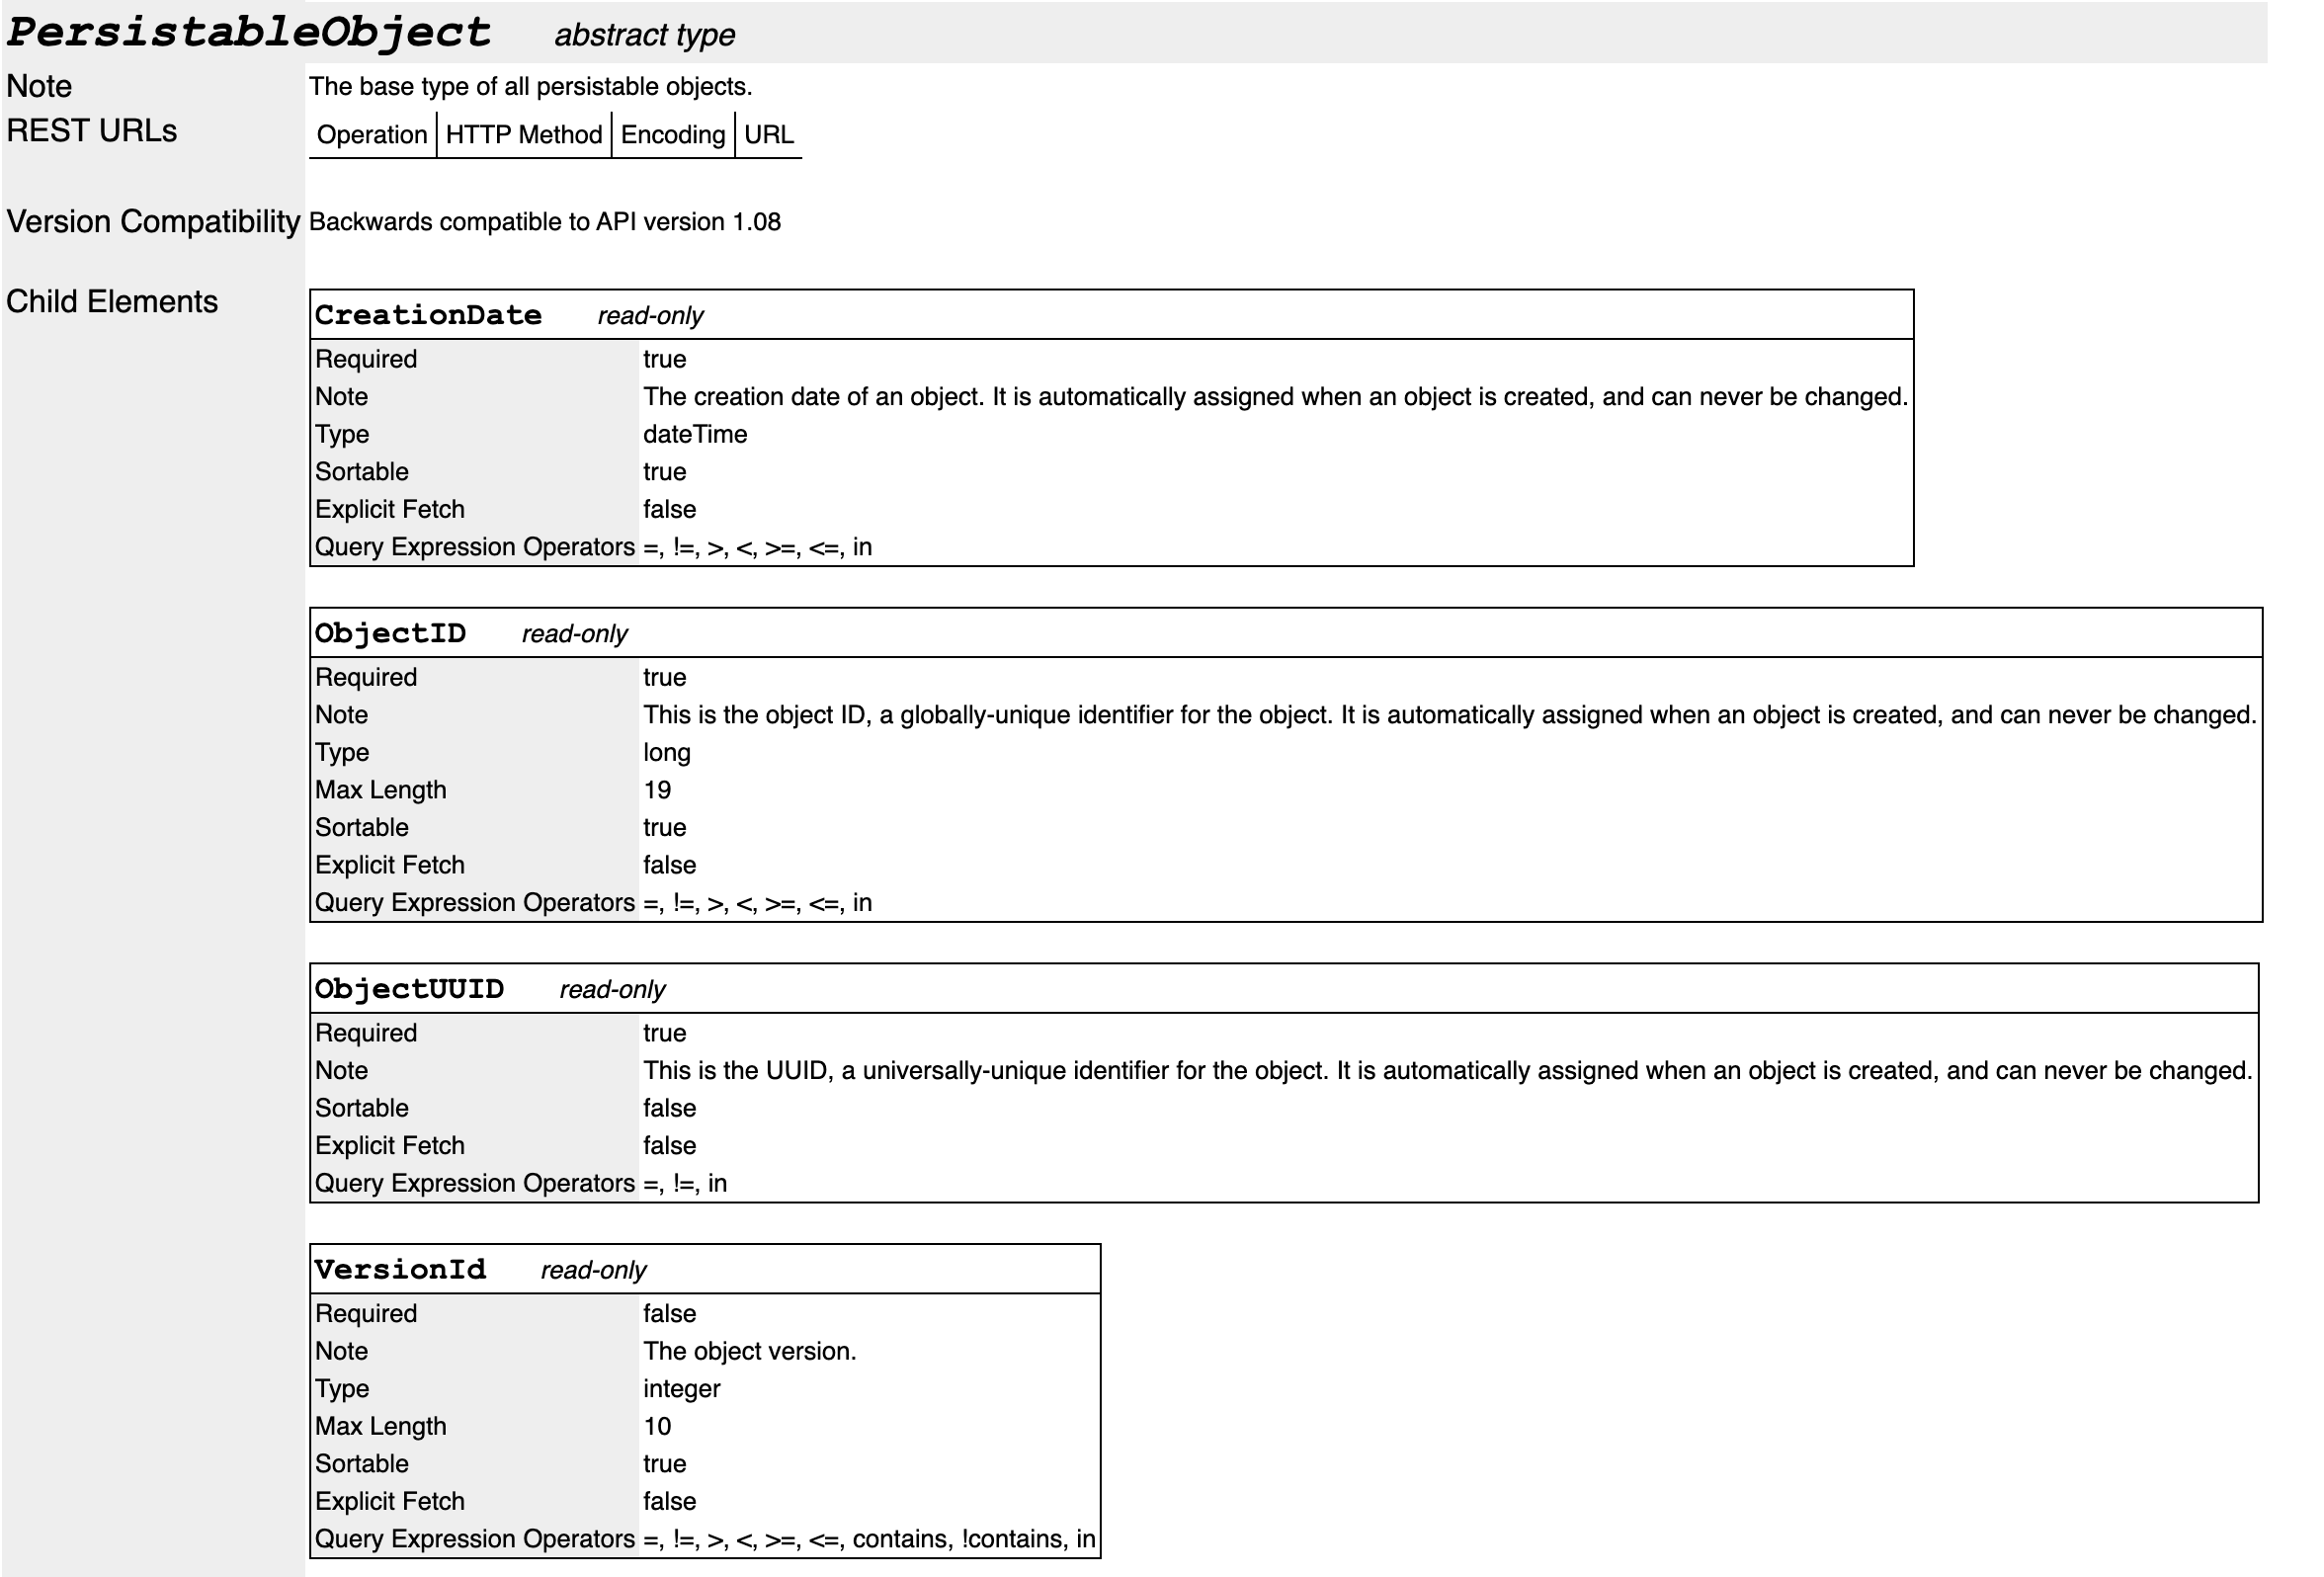Click Max Length value 19

(x=657, y=790)
